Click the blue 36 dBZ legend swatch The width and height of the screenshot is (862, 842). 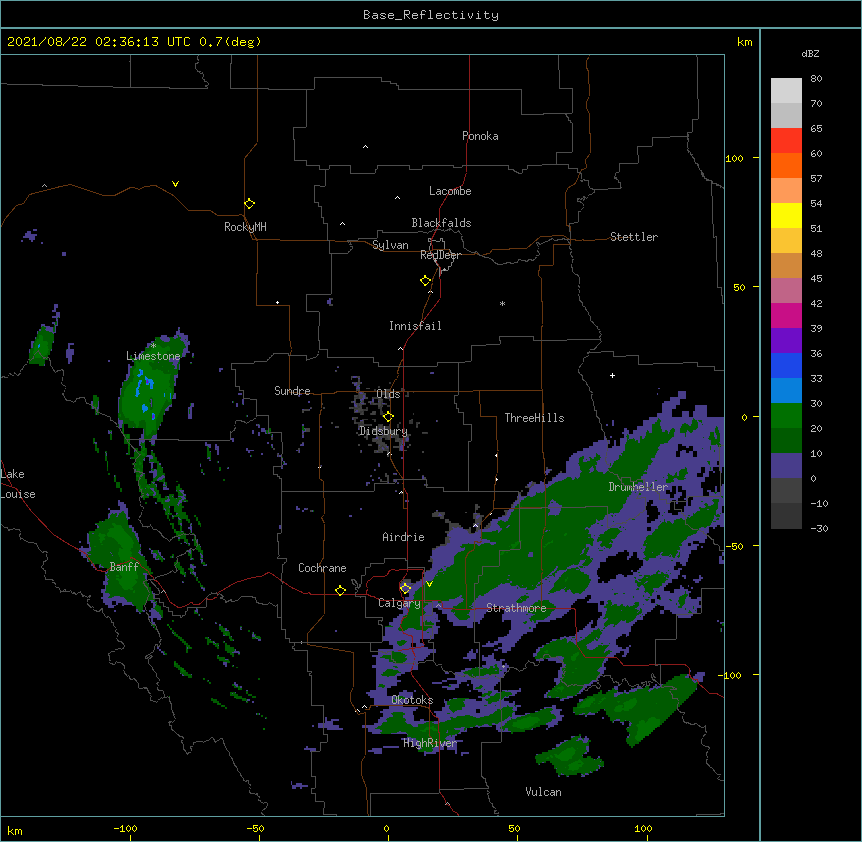pyautogui.click(x=786, y=365)
